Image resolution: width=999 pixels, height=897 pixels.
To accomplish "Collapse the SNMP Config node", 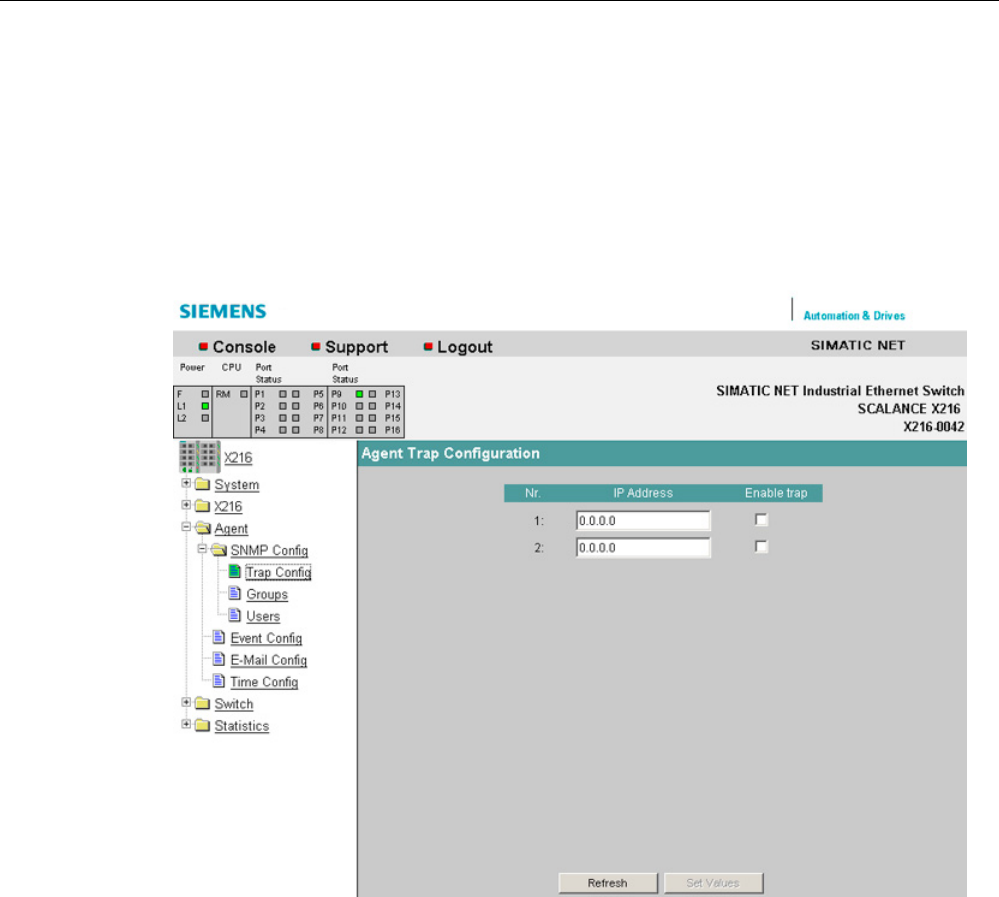I will tap(202, 549).
